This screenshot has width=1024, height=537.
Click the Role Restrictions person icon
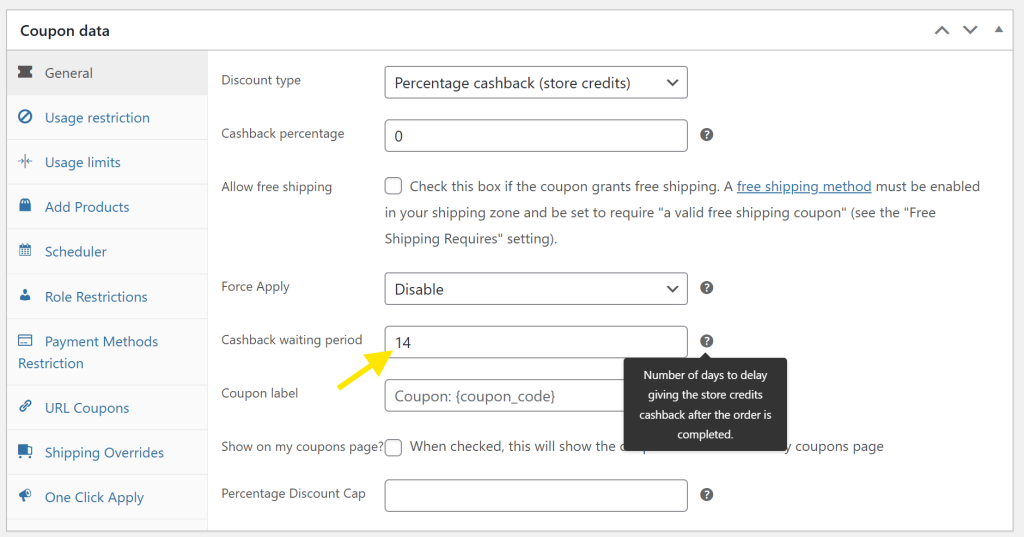(25, 295)
